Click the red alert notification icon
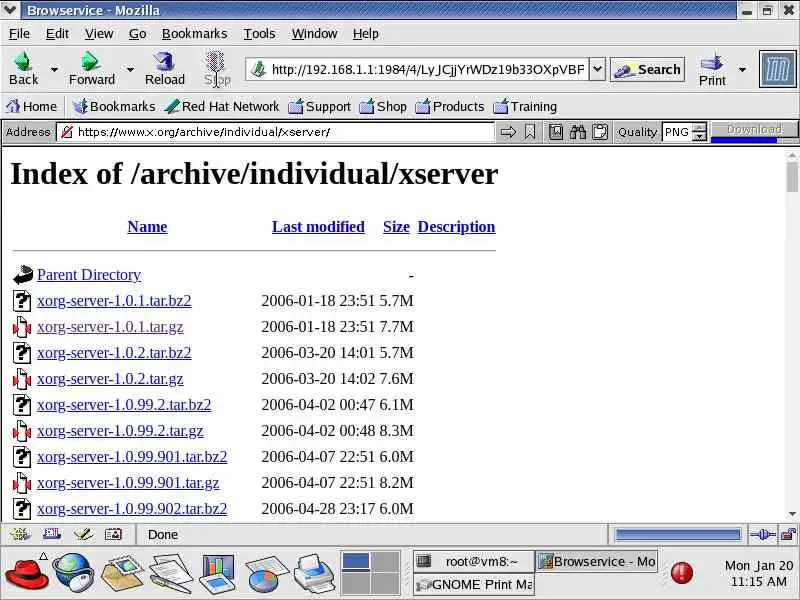This screenshot has height=600, width=800. (x=682, y=572)
